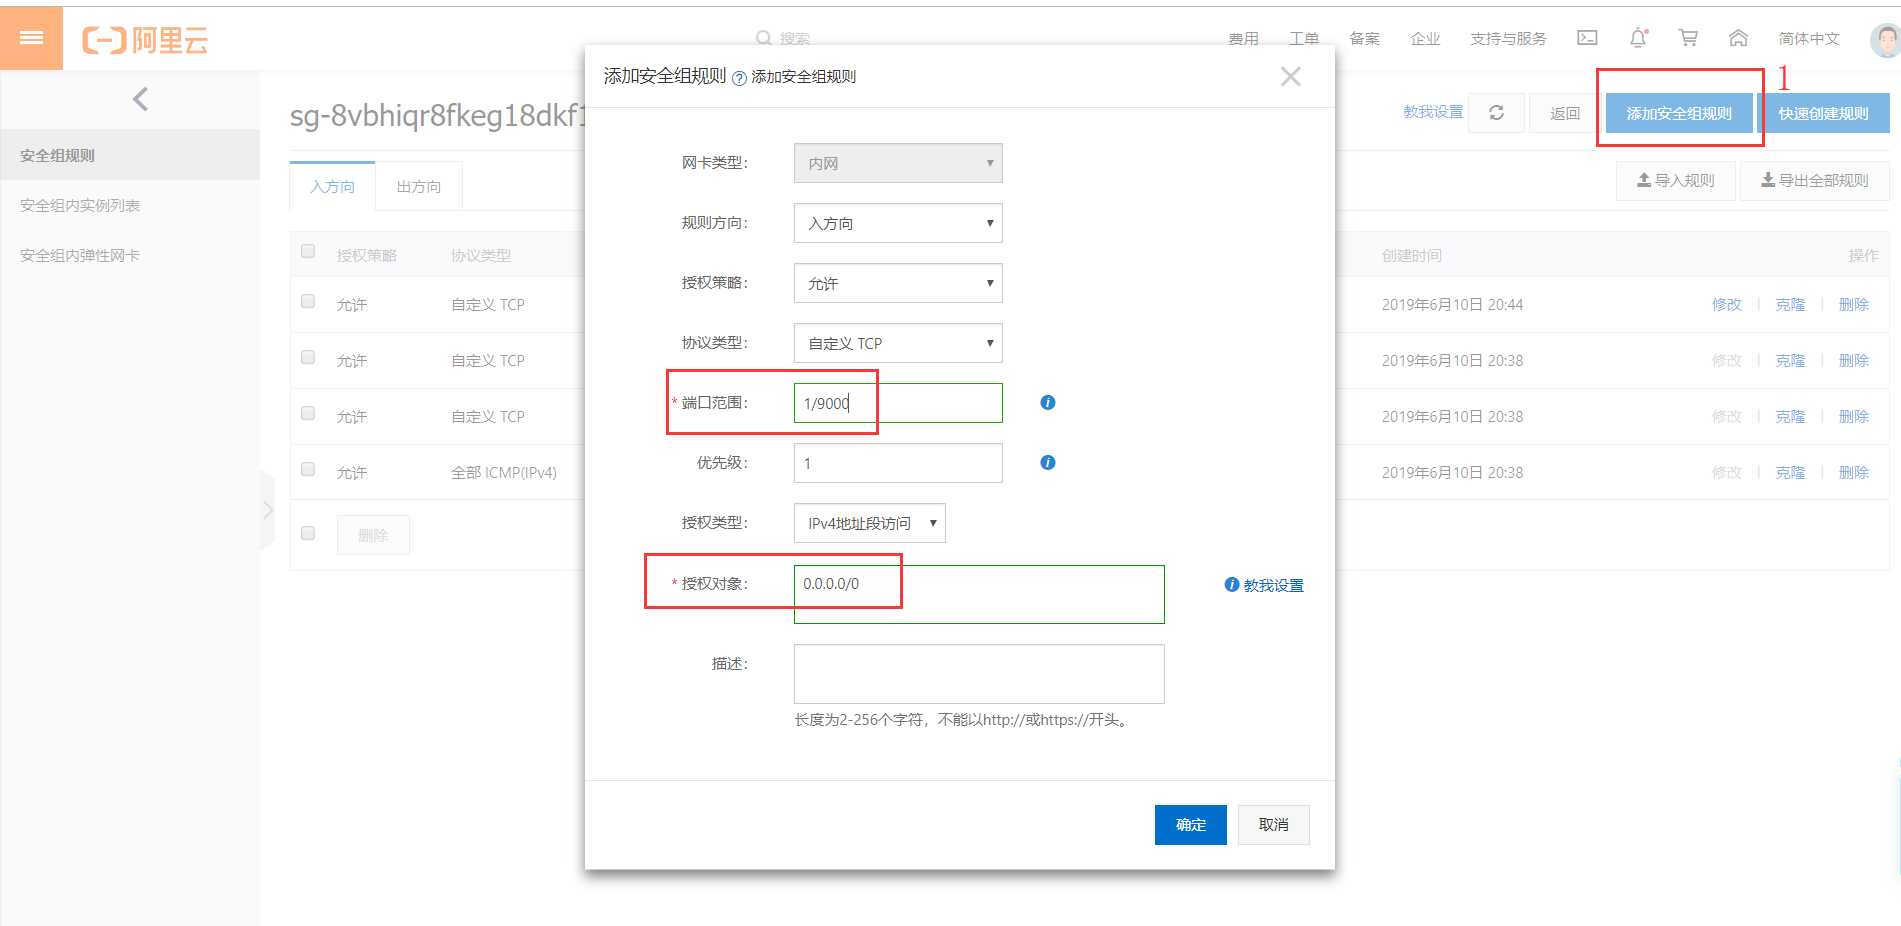Screen dimensions: 1901x926
Task: Click 导入规则 import button
Action: 1675,180
